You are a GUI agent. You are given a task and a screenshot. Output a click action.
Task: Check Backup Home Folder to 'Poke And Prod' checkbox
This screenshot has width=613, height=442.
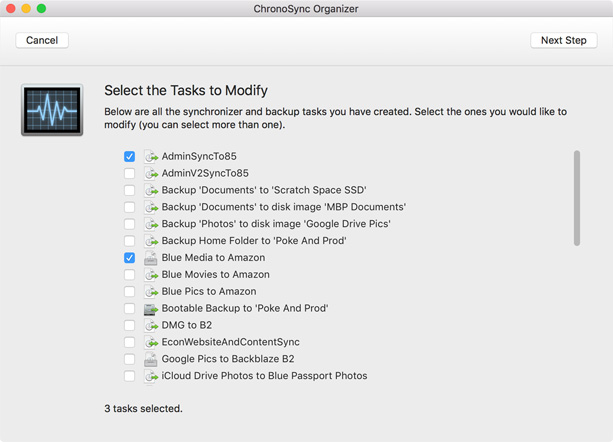coord(129,241)
